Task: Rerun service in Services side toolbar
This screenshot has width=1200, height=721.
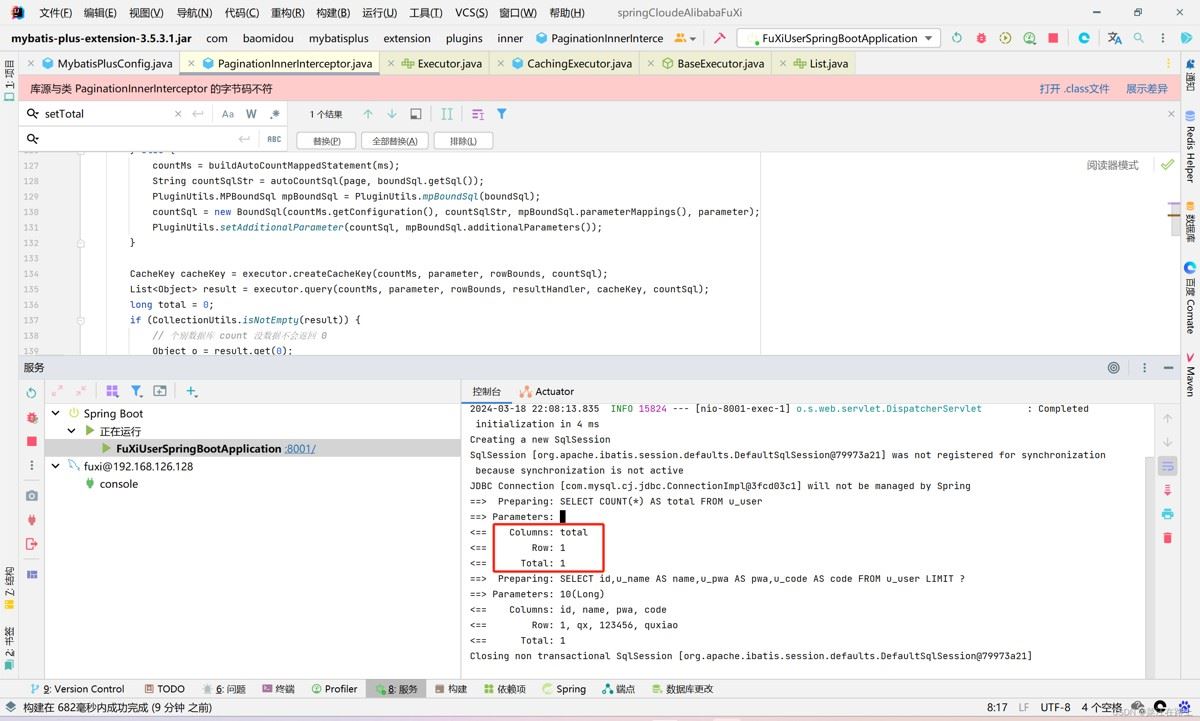Action: [x=31, y=393]
